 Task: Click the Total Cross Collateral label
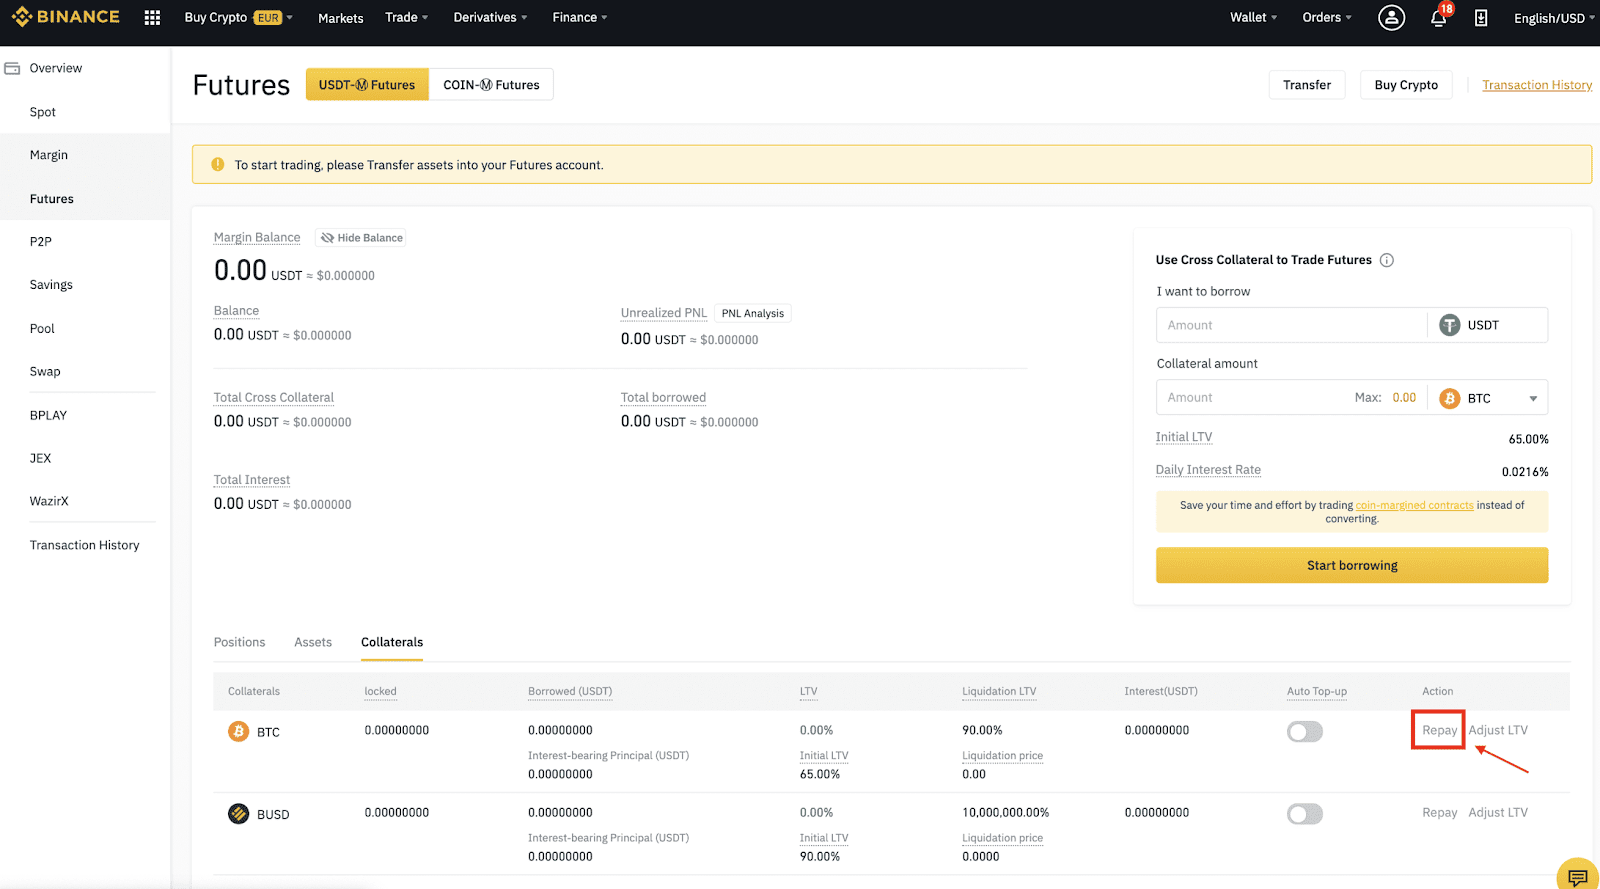click(x=274, y=397)
